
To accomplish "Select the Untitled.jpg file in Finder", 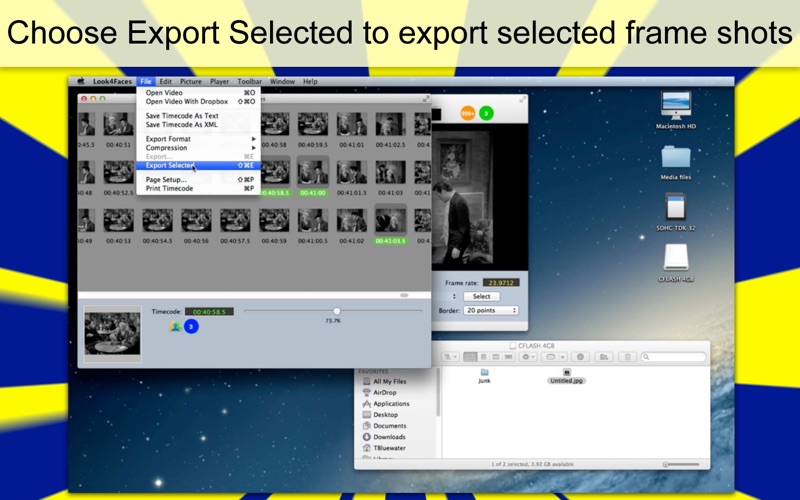I will (x=566, y=376).
